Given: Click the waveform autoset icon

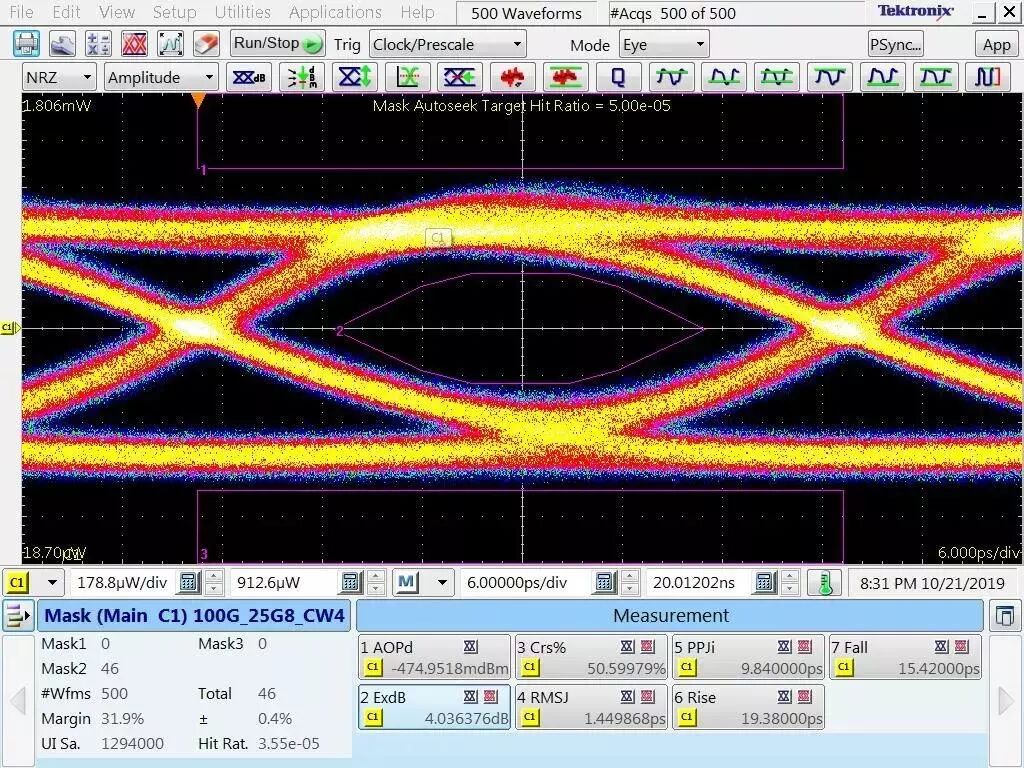Looking at the screenshot, I should (170, 44).
